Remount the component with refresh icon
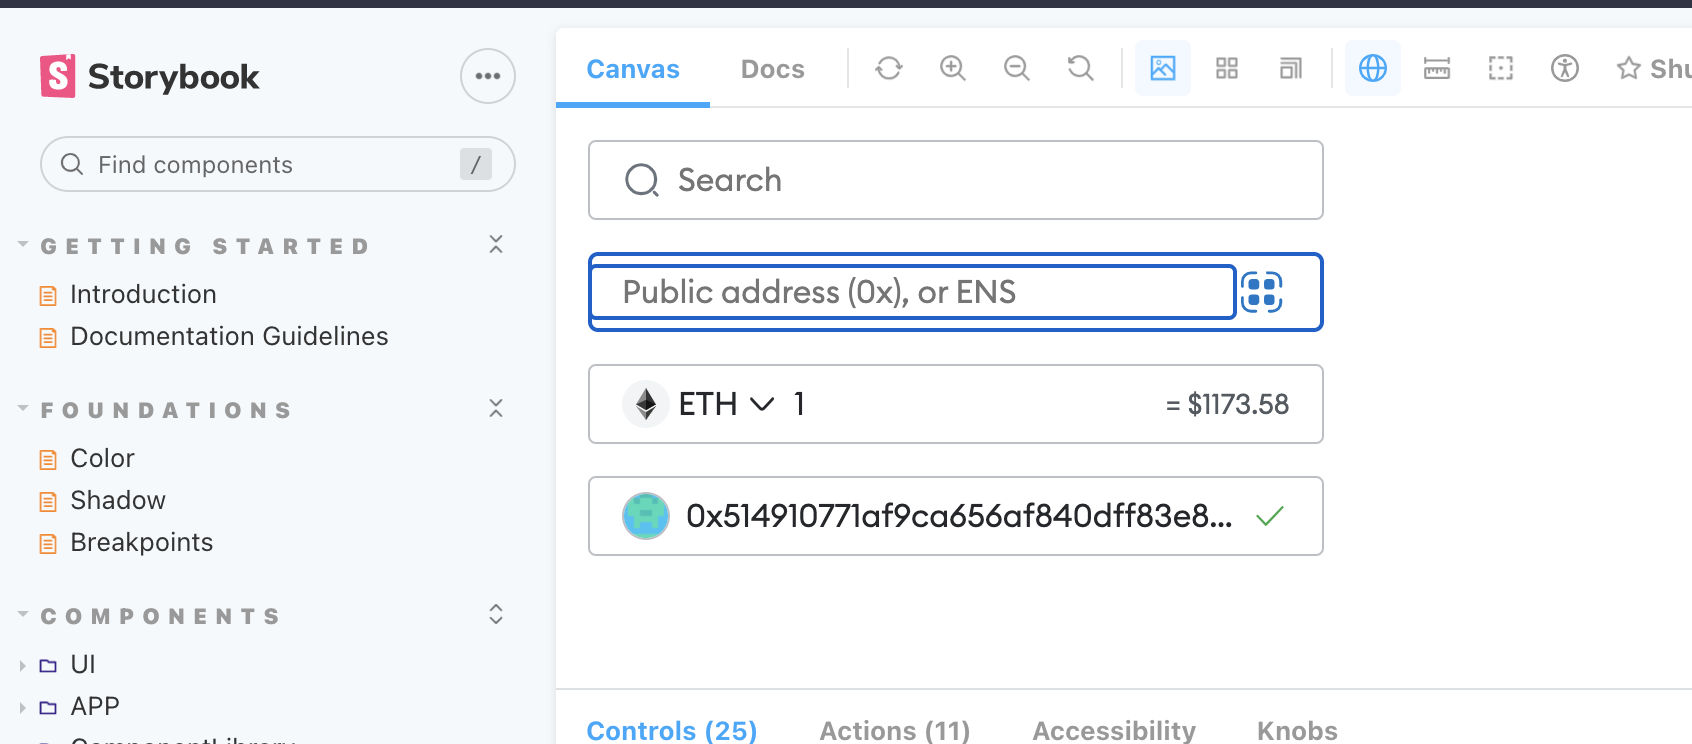 888,68
